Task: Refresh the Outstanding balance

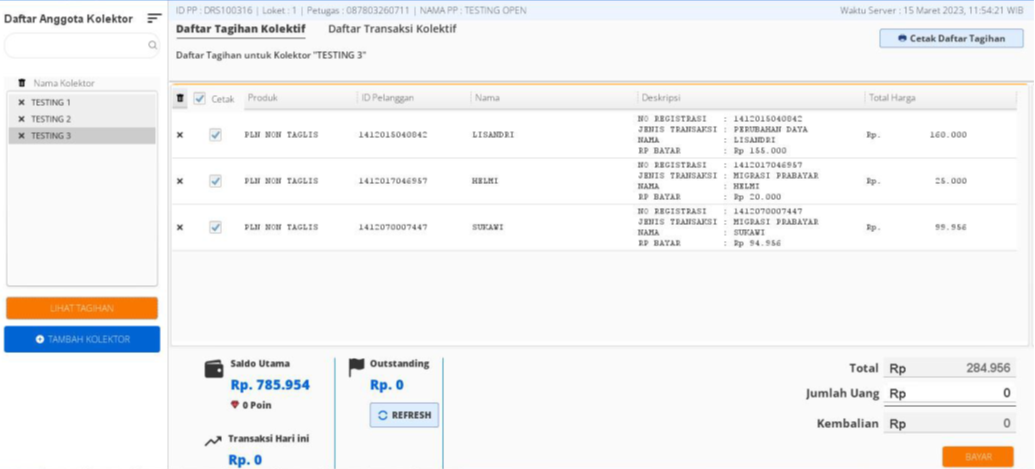Action: point(404,415)
